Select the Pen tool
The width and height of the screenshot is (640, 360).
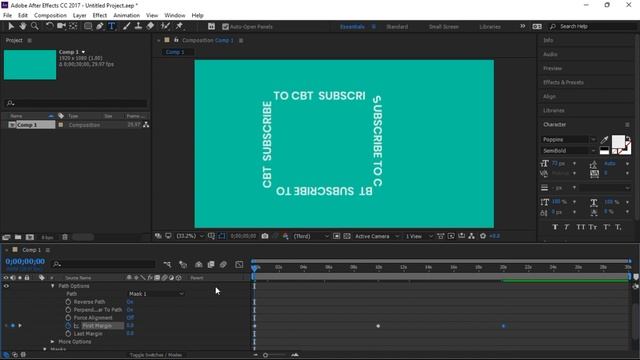tap(100, 26)
